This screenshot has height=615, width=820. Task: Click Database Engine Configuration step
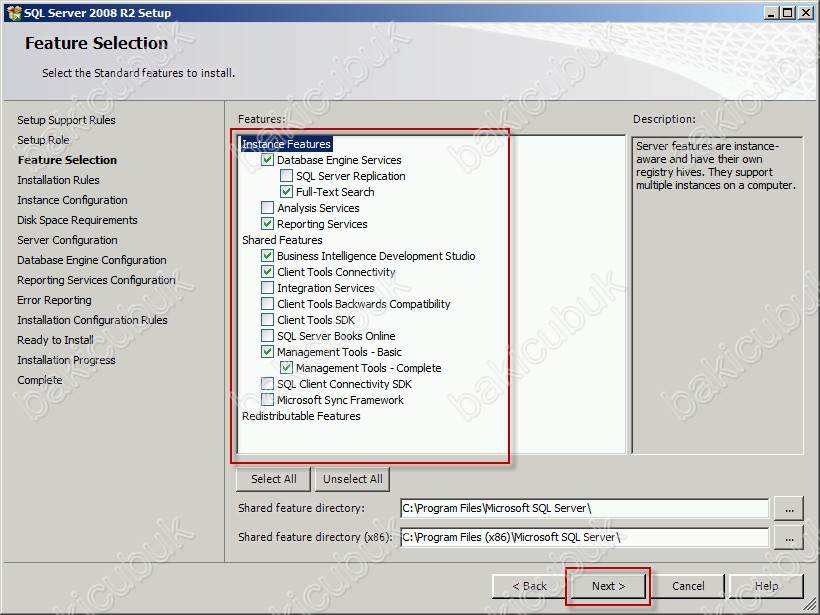[92, 260]
